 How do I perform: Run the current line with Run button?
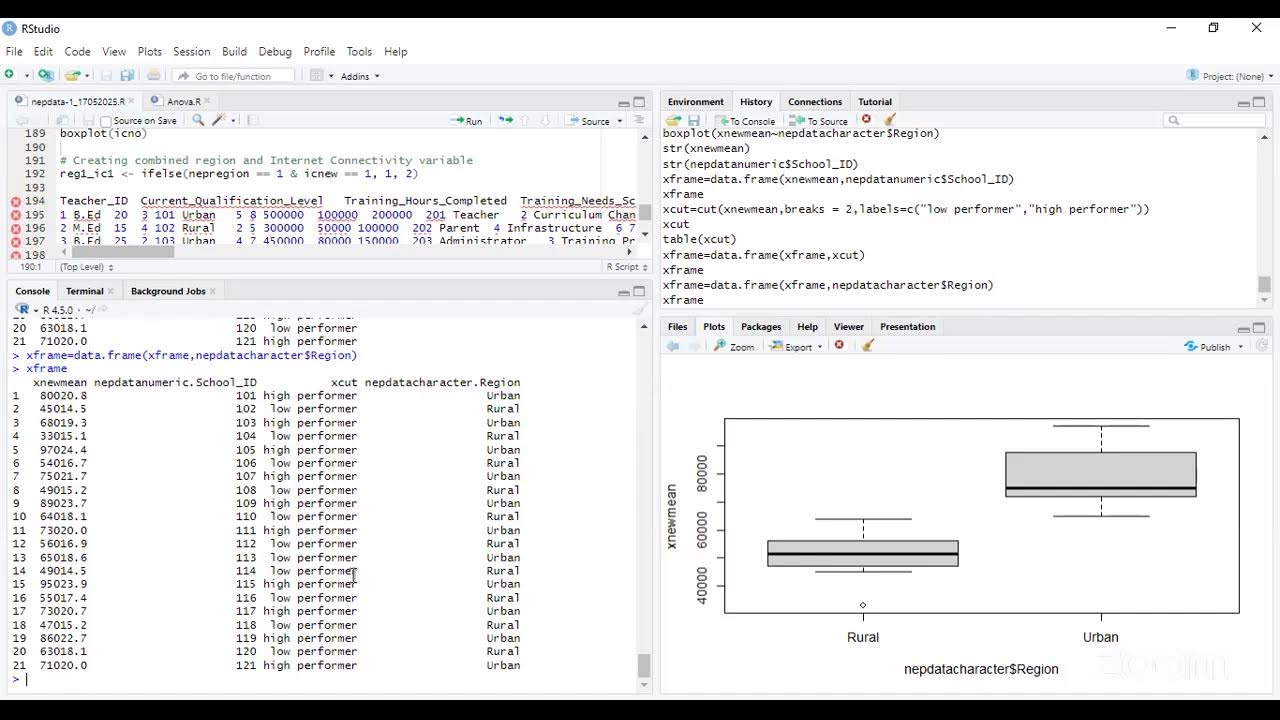pyautogui.click(x=466, y=121)
